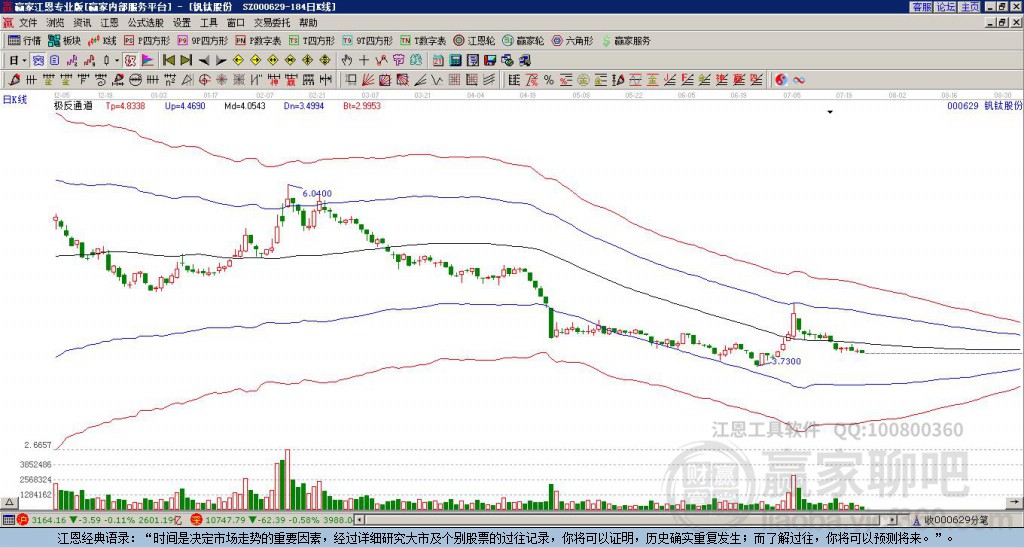This screenshot has height=548, width=1024.
Task: Open the 9P四方形 tool
Action: click(x=202, y=40)
